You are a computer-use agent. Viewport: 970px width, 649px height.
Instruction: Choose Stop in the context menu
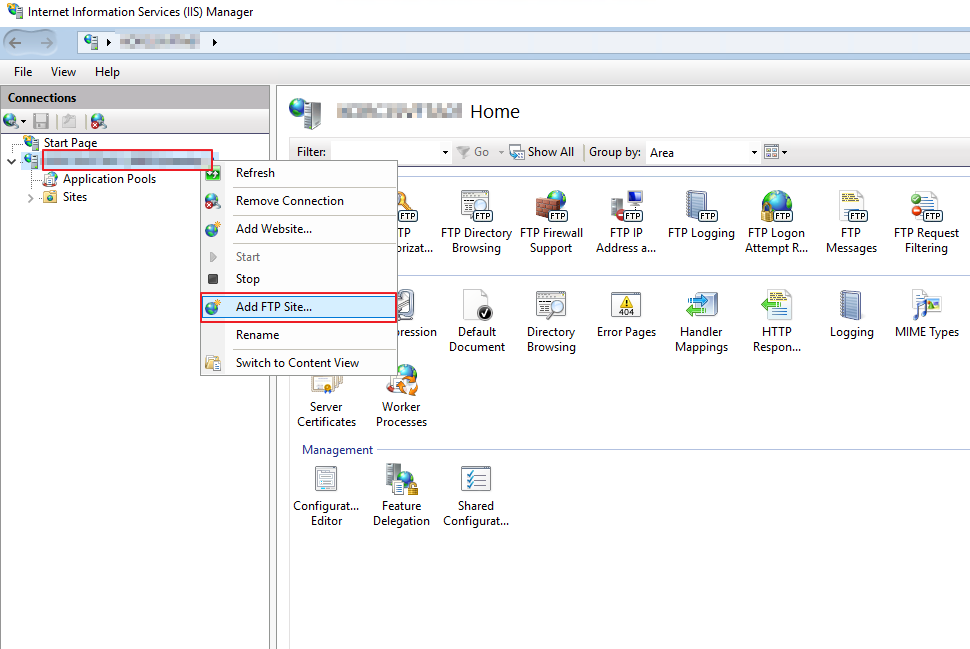coord(299,279)
